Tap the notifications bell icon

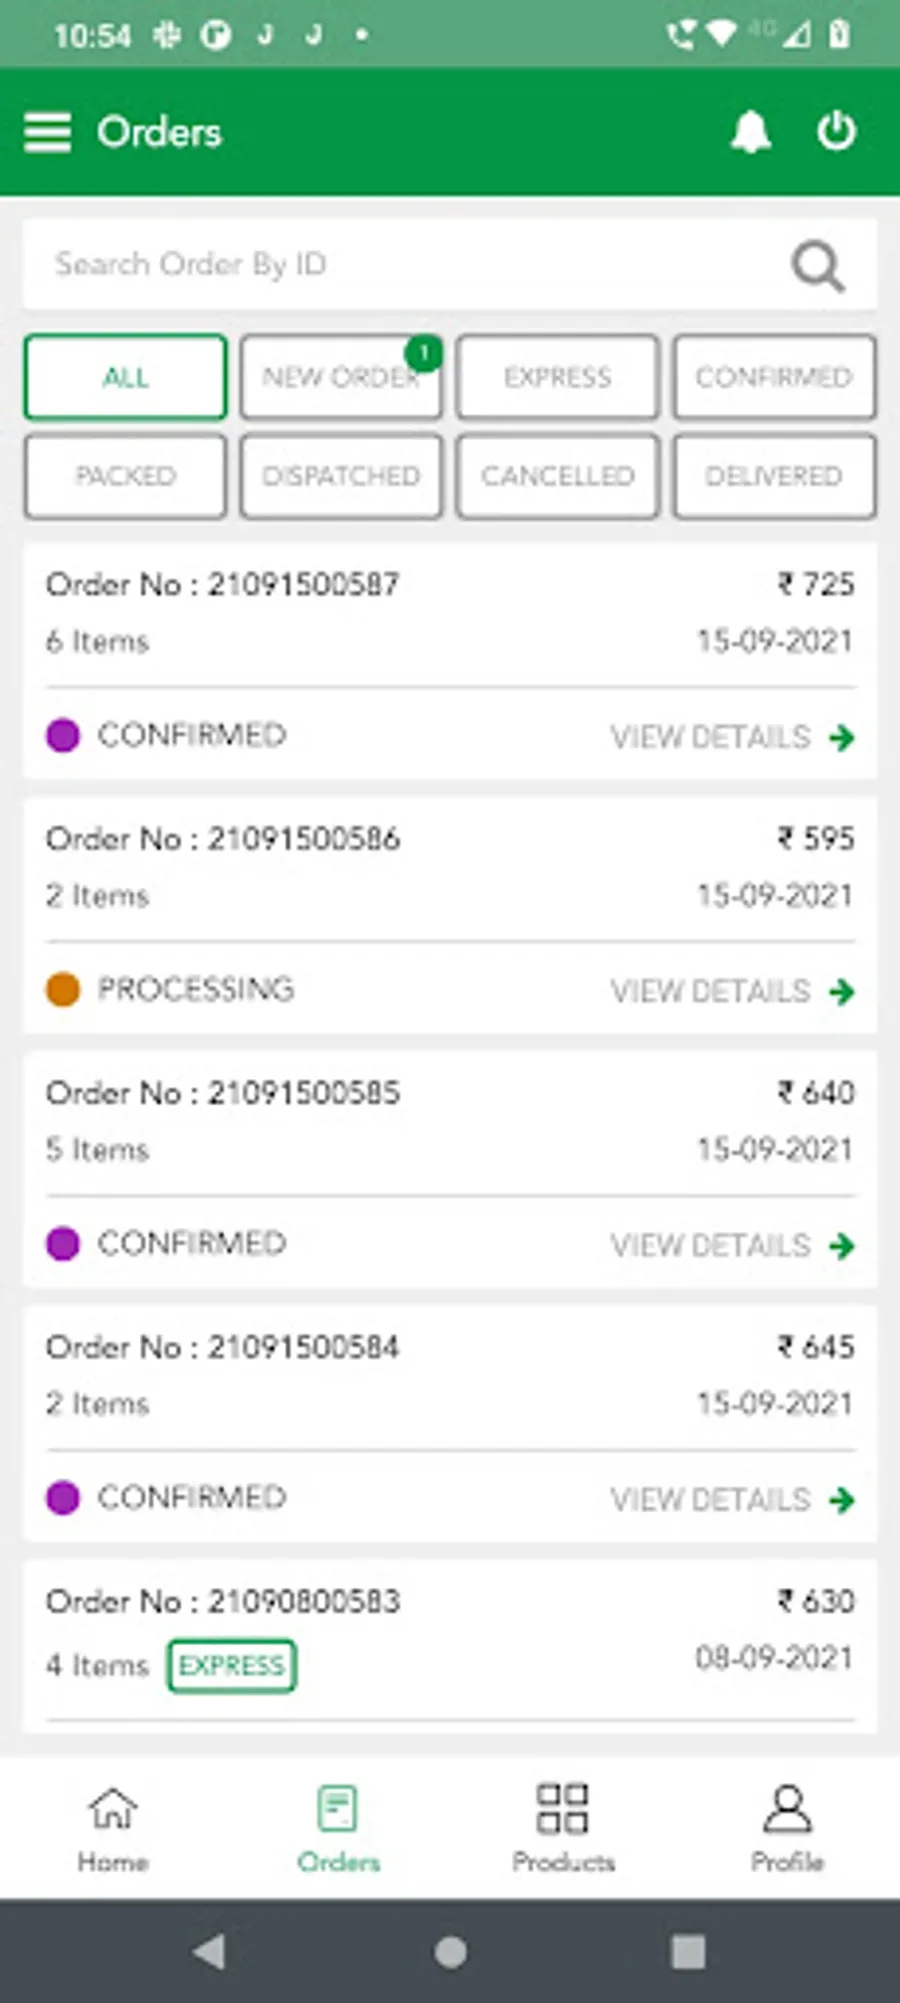[x=750, y=131]
